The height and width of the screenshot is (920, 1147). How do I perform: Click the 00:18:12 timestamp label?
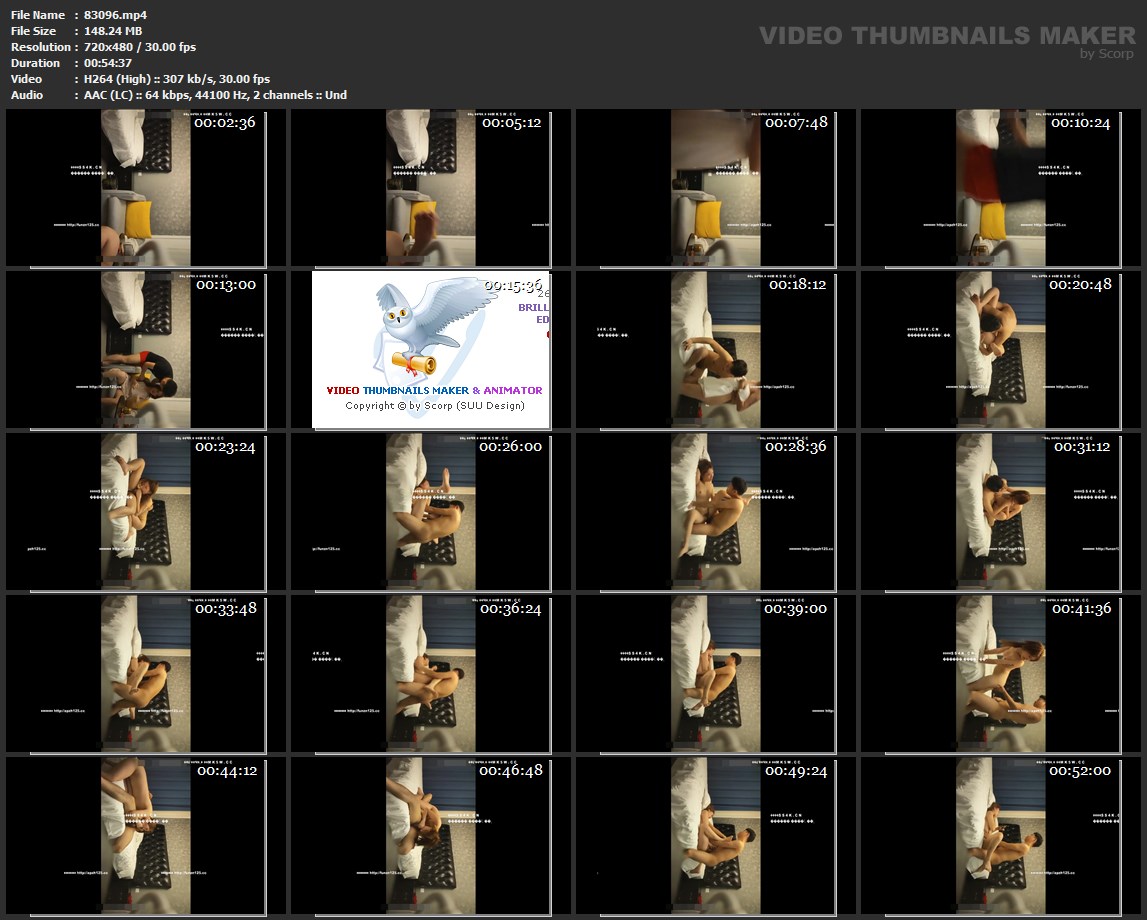click(797, 285)
